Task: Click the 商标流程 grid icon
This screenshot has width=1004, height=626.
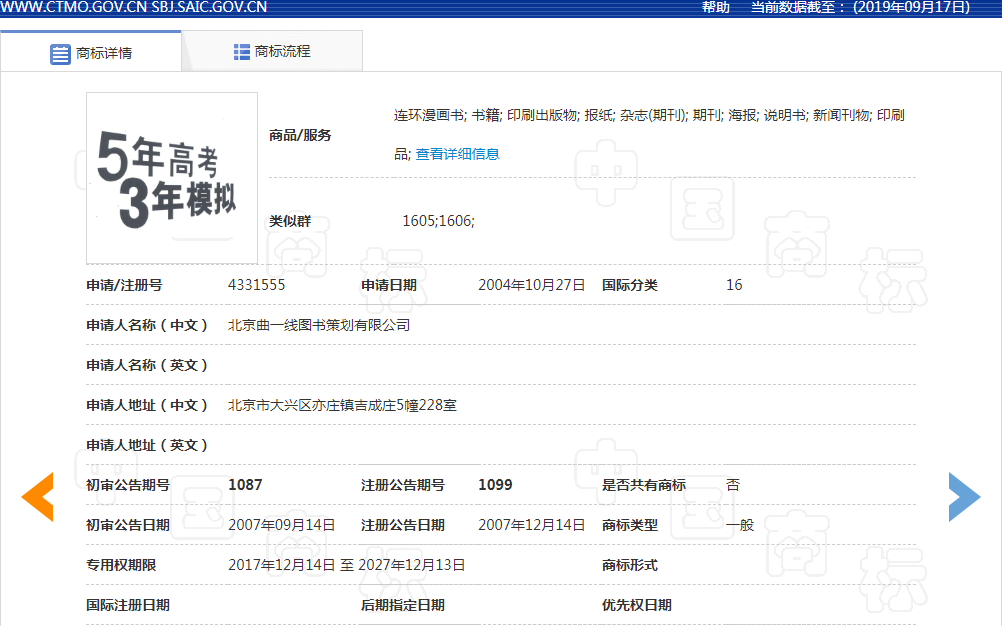Action: pos(241,52)
